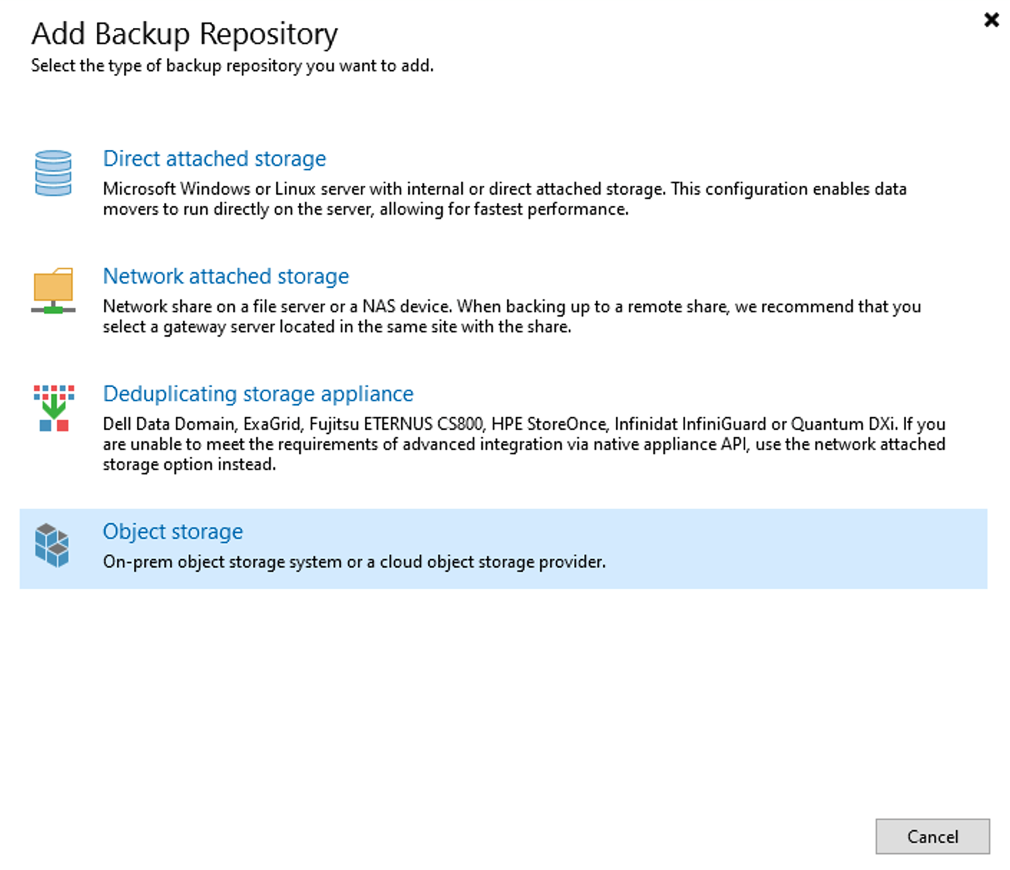Select the Direct attached storage option
This screenshot has width=1010, height=870.
tap(214, 158)
